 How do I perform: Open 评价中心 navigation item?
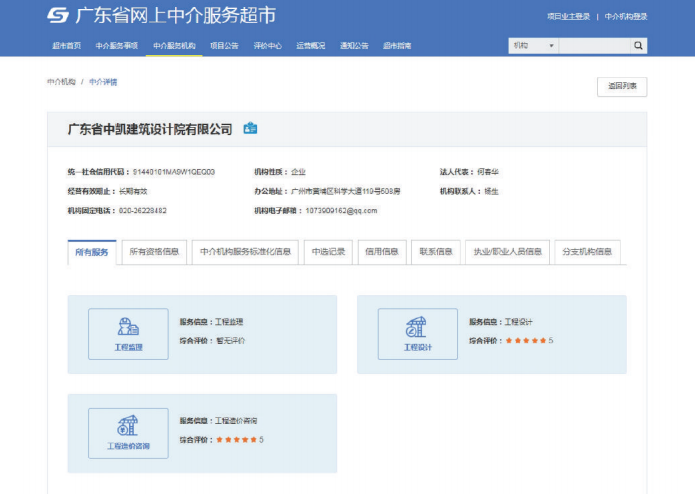pos(268,46)
